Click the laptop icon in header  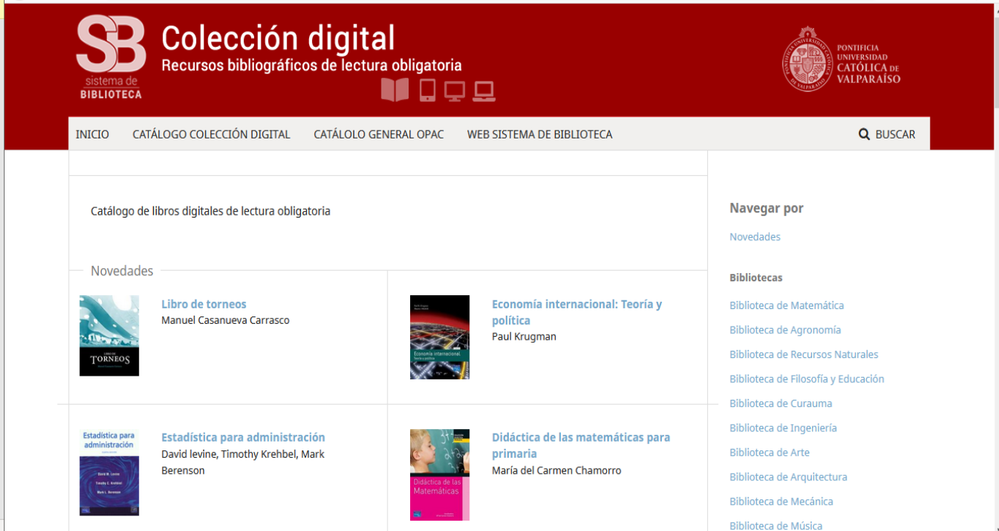[484, 92]
